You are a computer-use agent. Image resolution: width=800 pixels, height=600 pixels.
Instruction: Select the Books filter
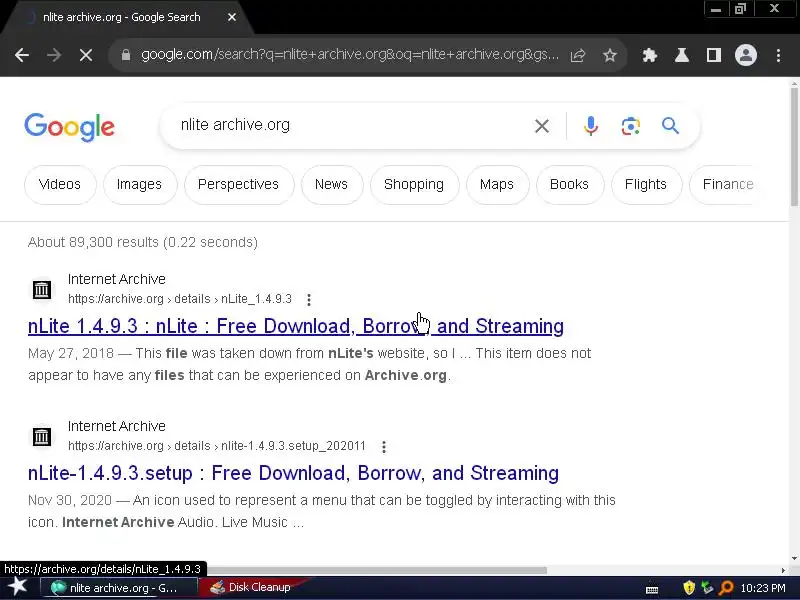(x=569, y=184)
